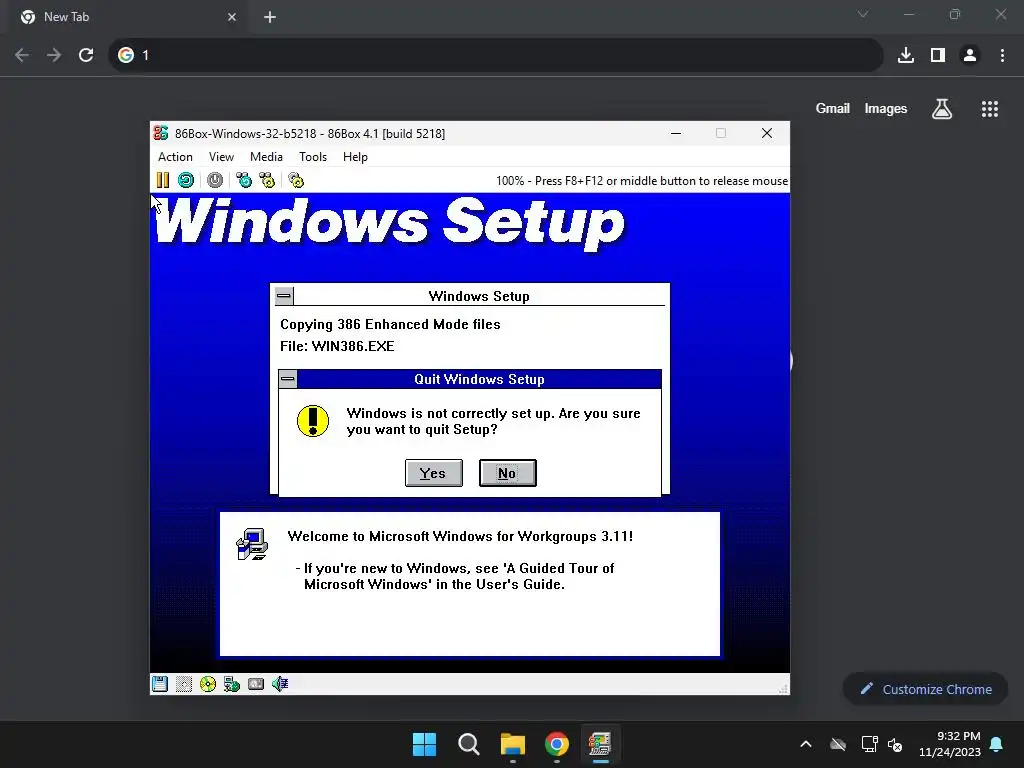Click the network status bar icon
The width and height of the screenshot is (1024, 768).
232,684
